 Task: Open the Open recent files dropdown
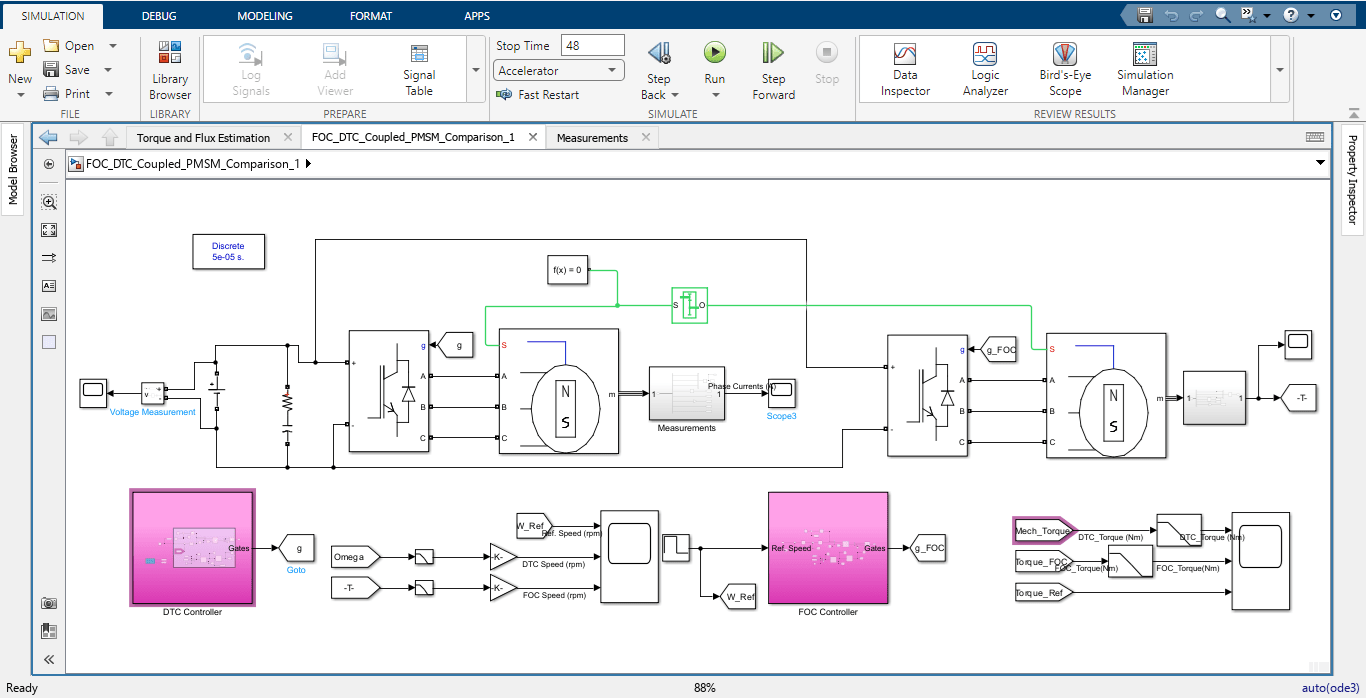112,45
